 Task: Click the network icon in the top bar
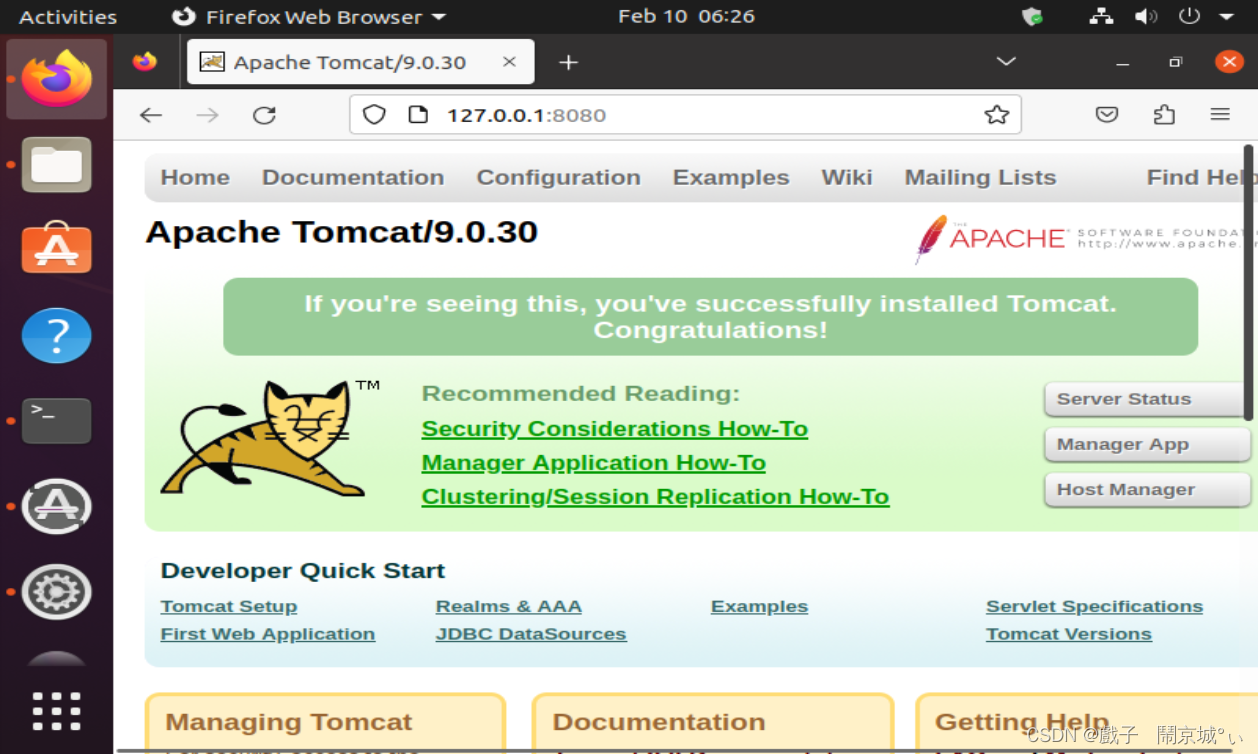tap(1101, 17)
